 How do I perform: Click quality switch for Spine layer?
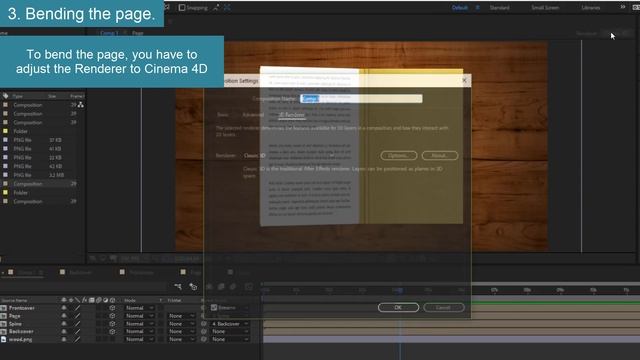(77, 323)
